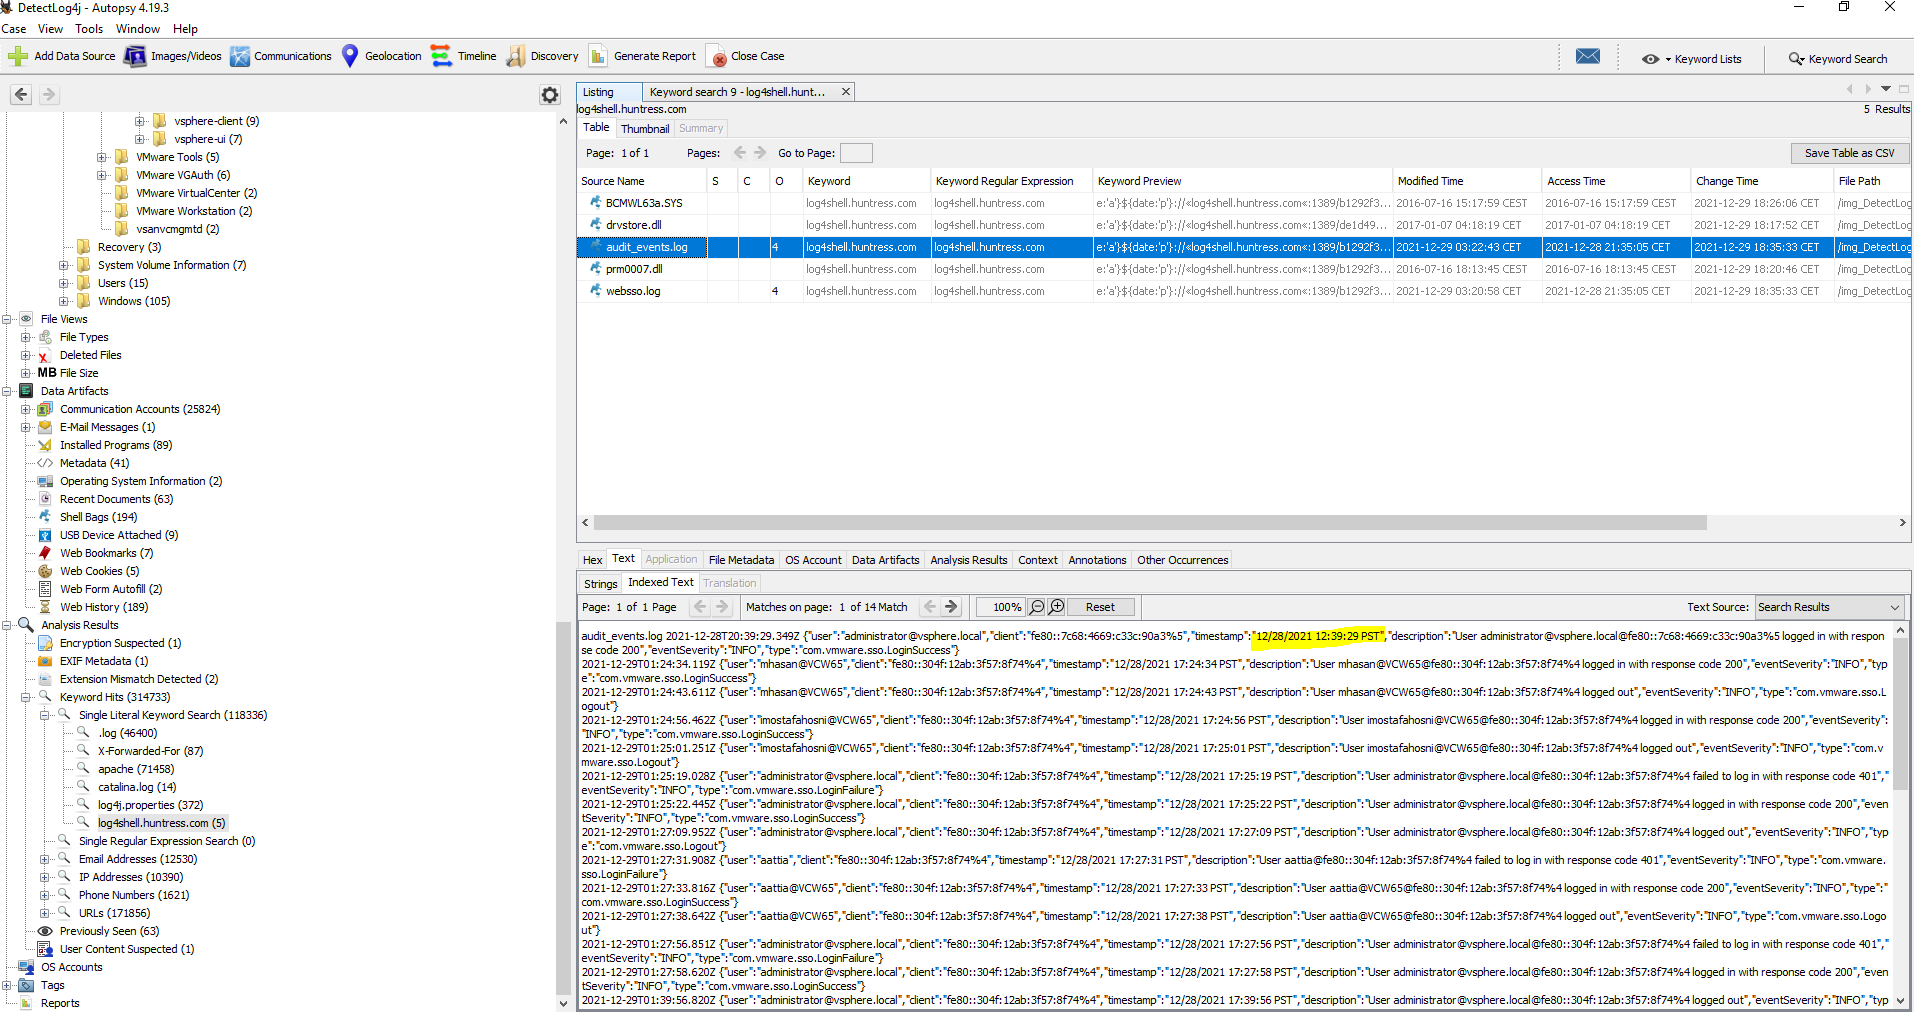Click the envelope messages icon
This screenshot has width=1914, height=1012.
coord(1587,56)
